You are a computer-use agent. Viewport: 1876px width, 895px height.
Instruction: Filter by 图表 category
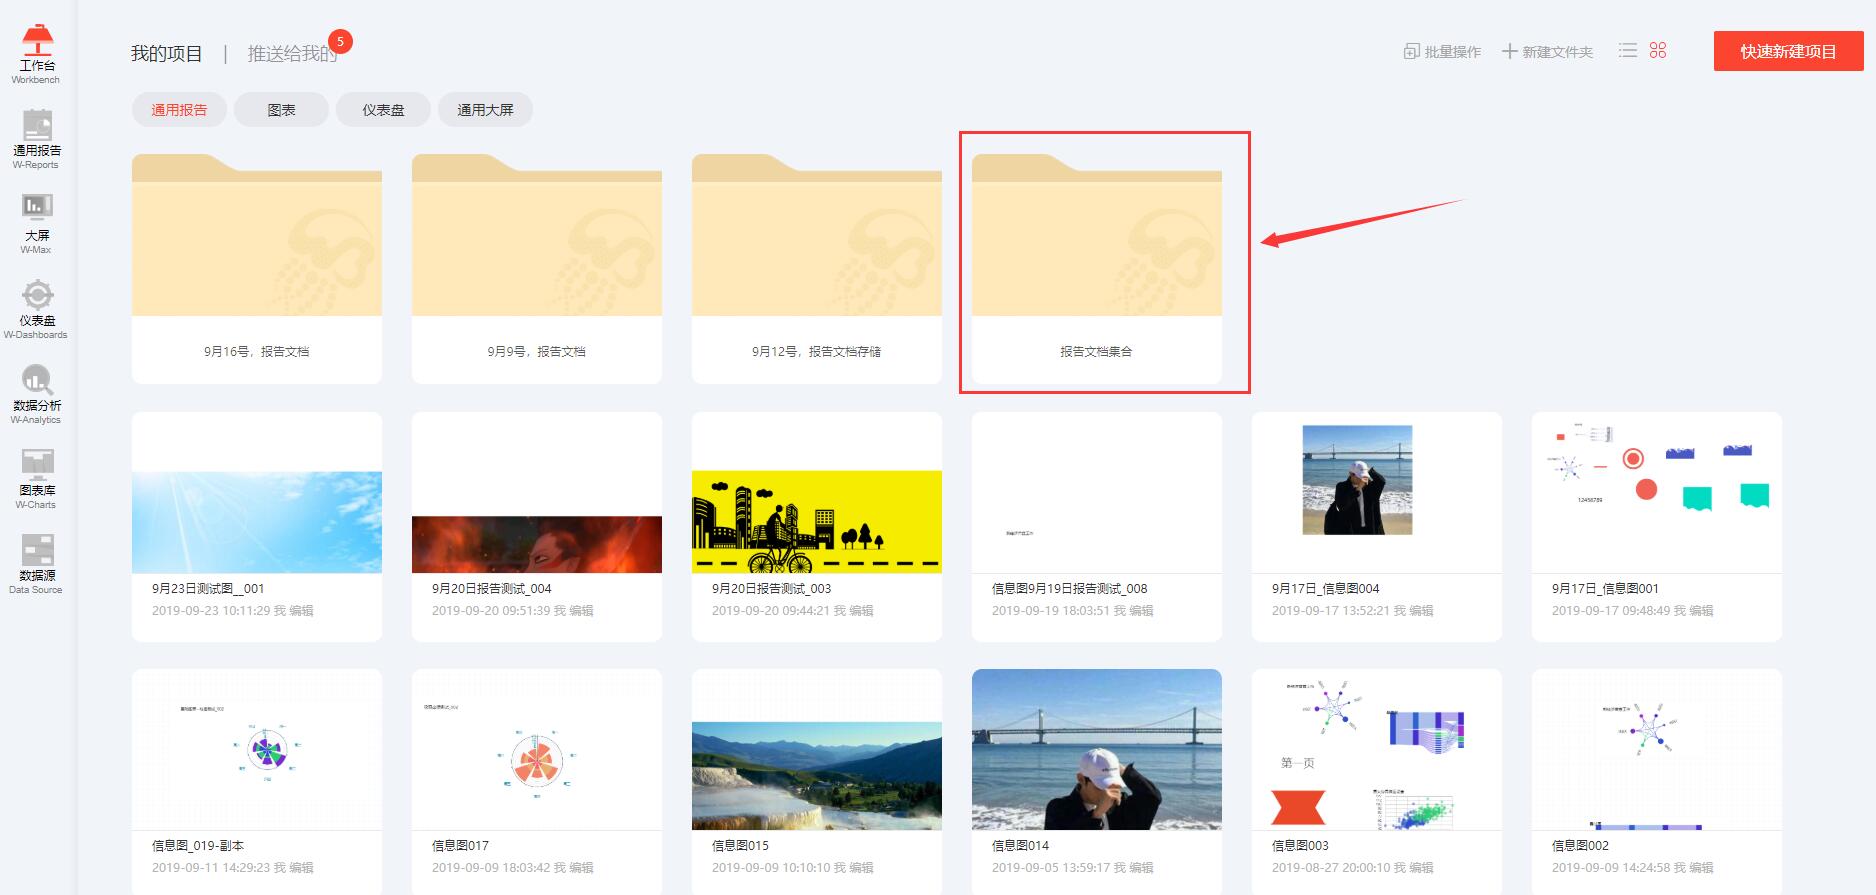281,110
